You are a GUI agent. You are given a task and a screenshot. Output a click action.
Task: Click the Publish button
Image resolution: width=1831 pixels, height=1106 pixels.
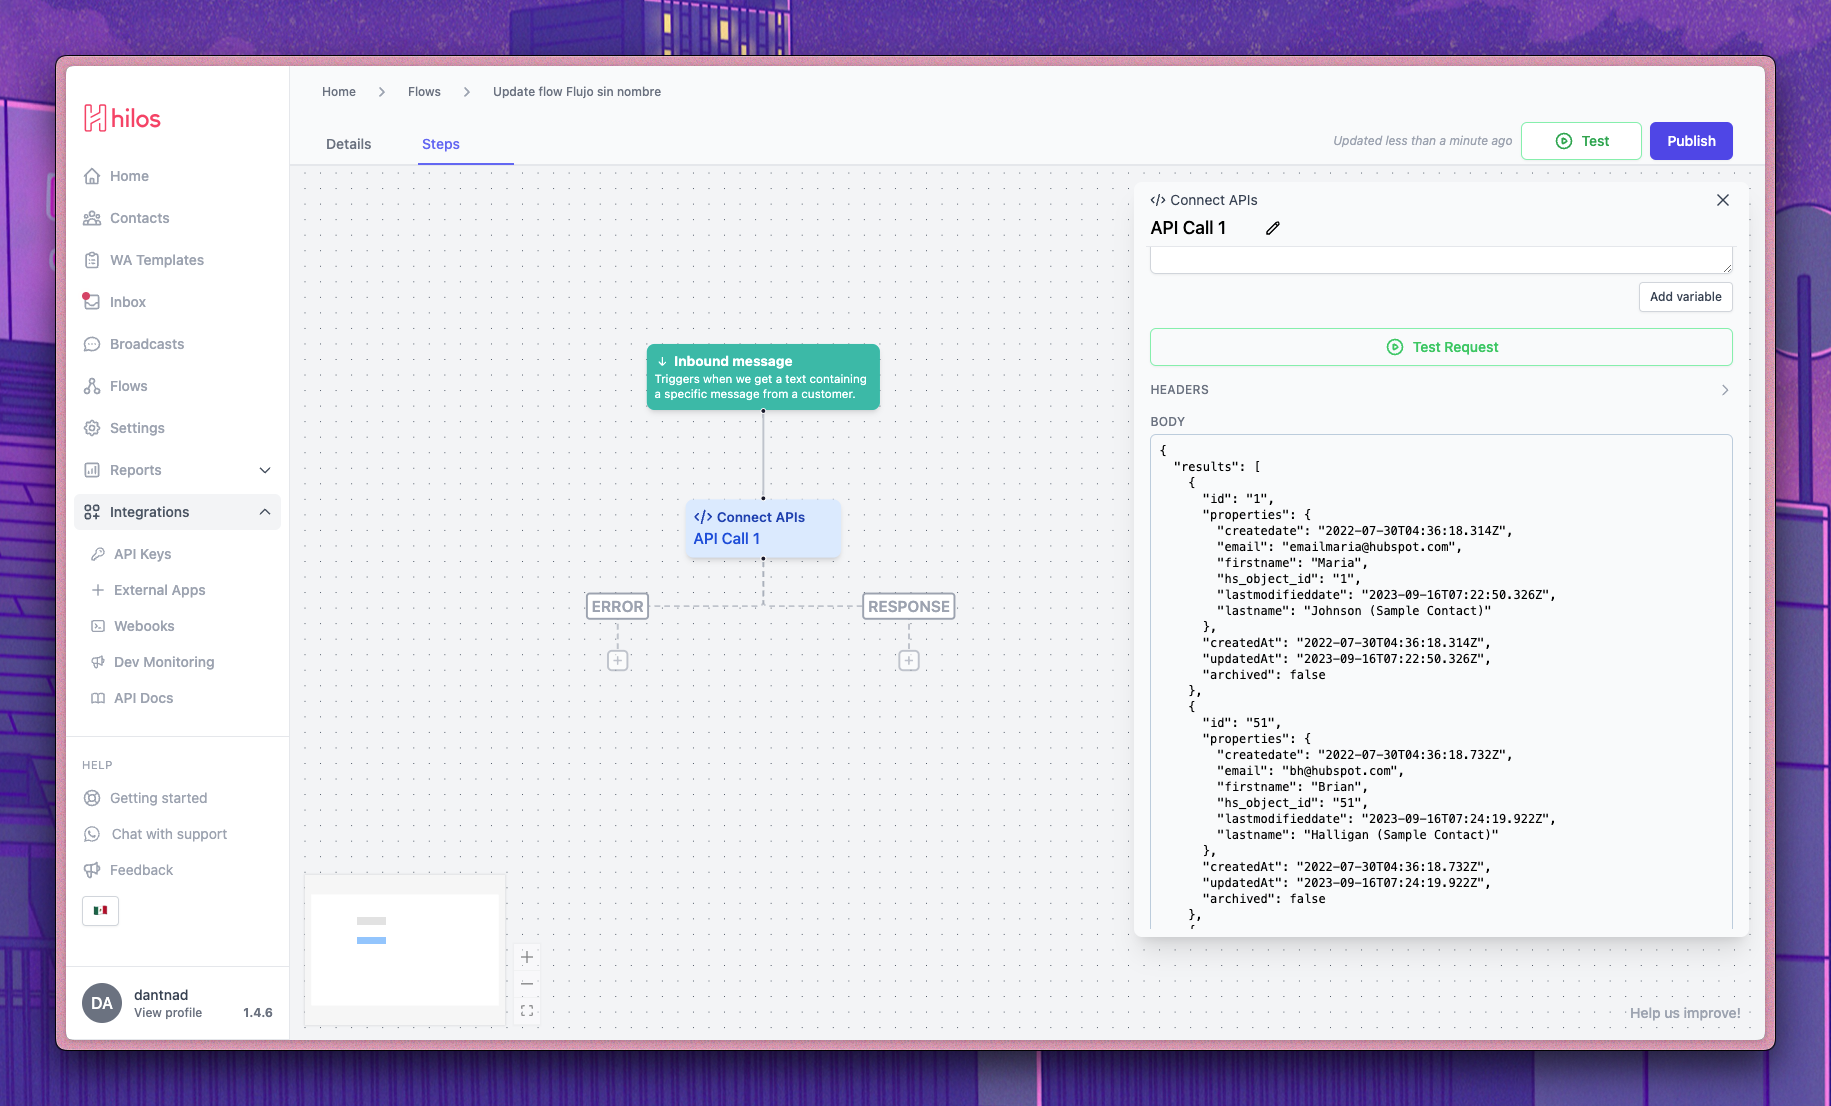click(1690, 141)
